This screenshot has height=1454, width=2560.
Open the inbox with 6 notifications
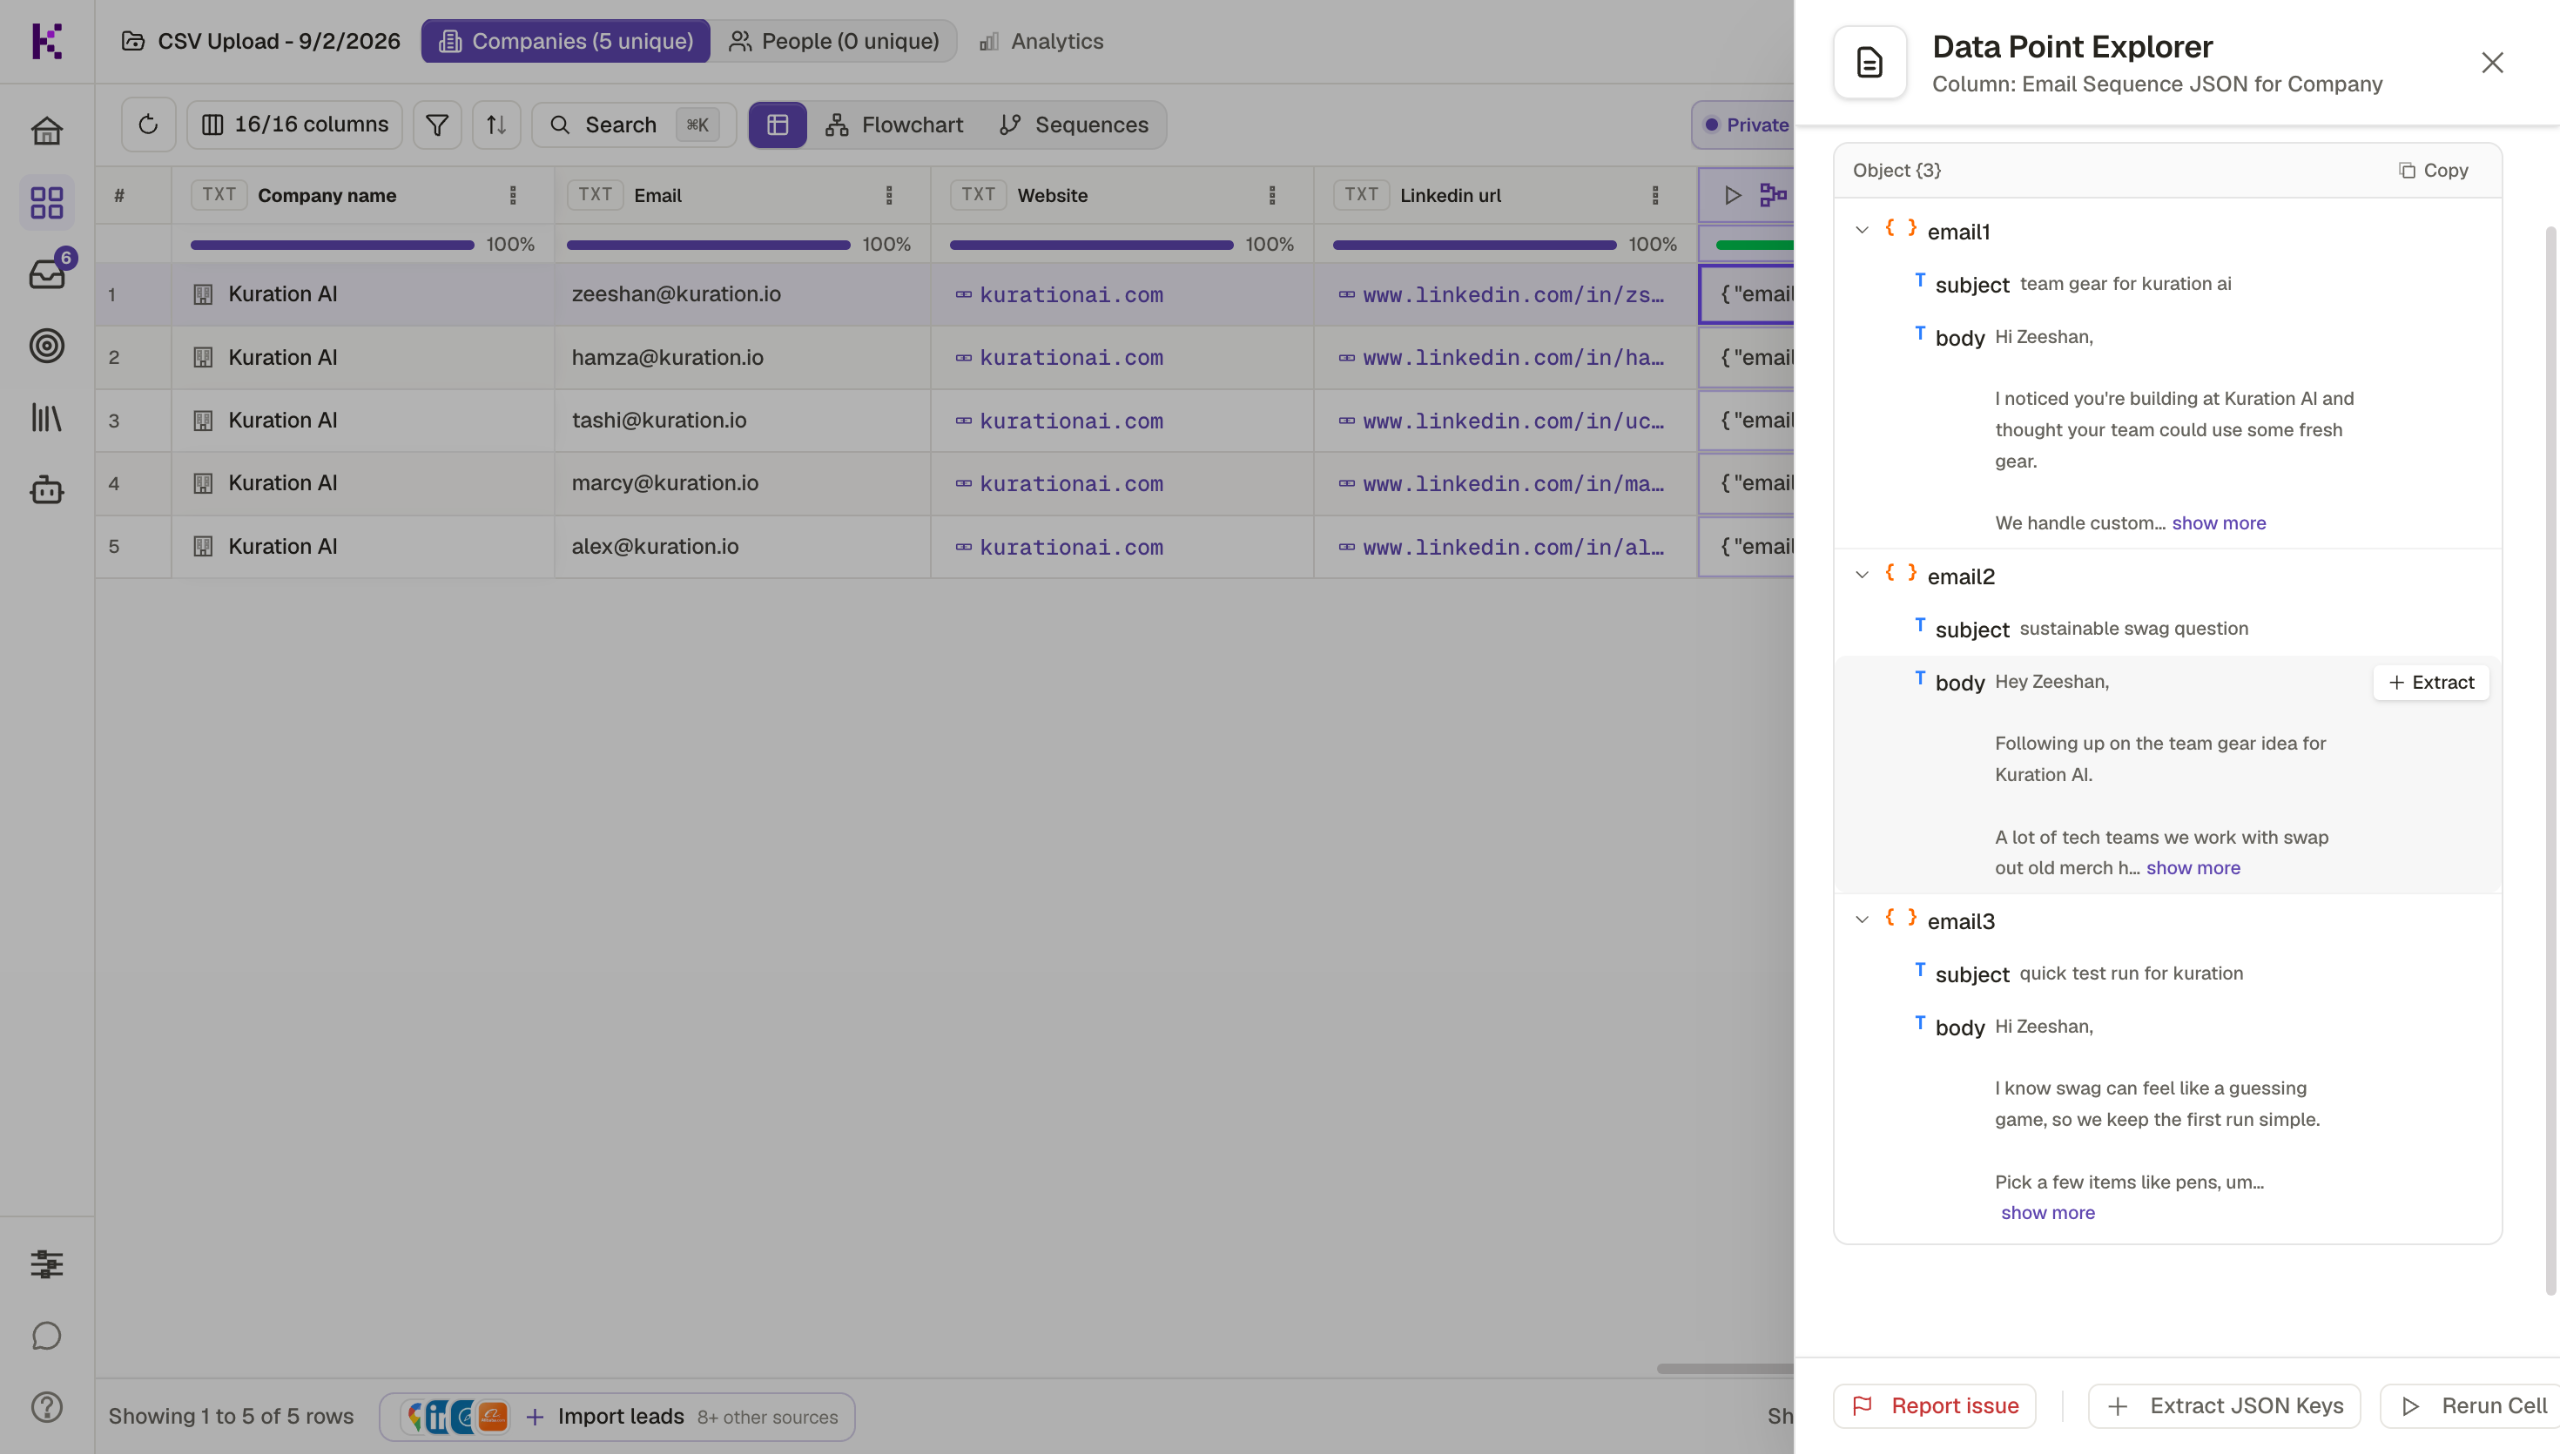pyautogui.click(x=47, y=273)
